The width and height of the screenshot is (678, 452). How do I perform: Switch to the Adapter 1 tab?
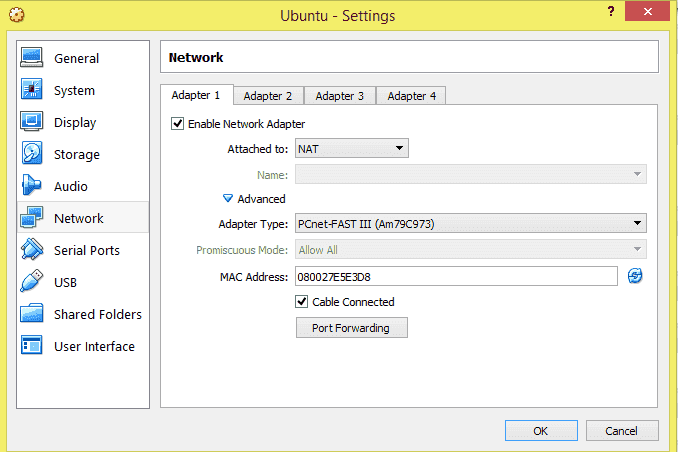196,95
